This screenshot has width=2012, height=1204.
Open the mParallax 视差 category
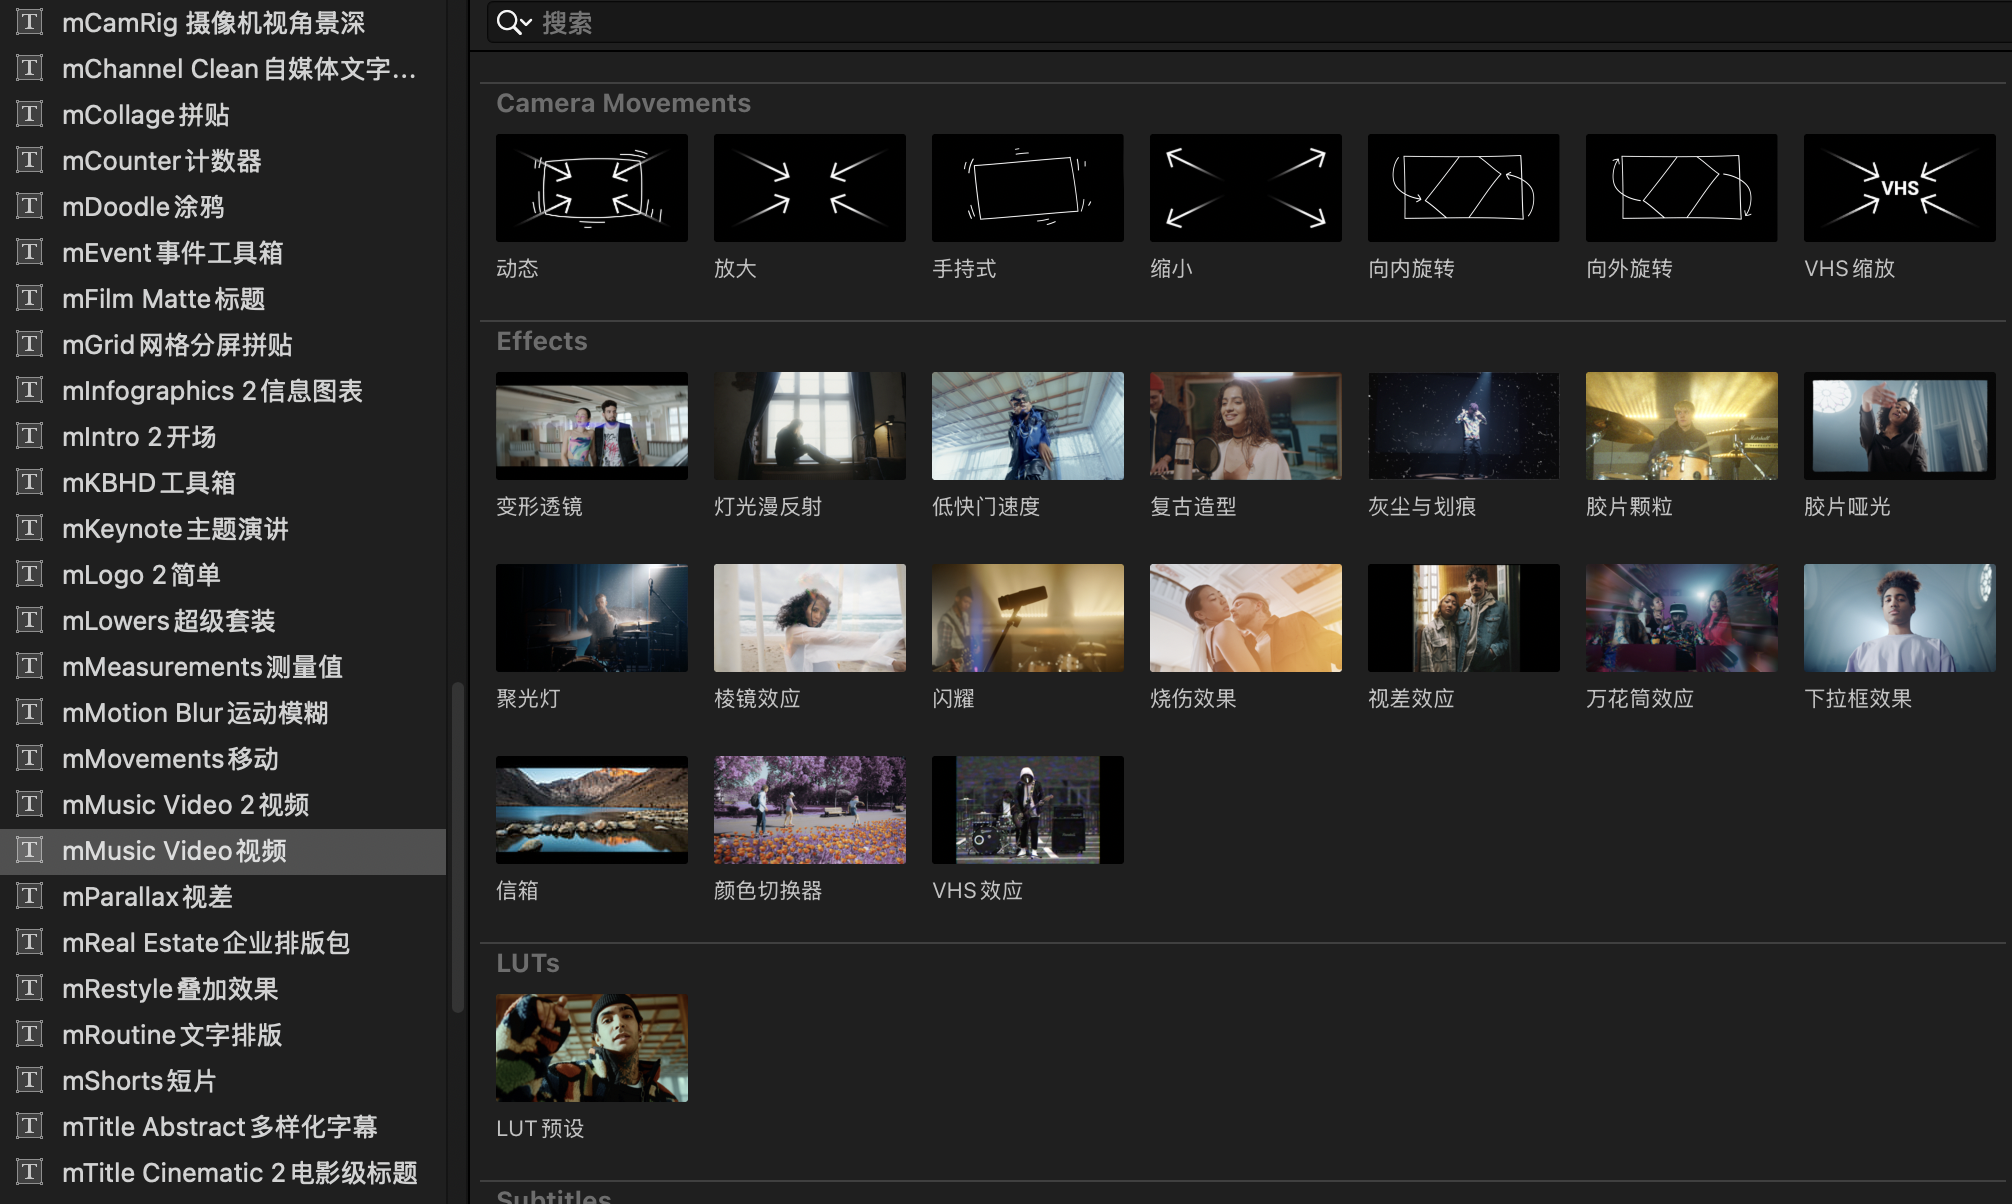pos(223,896)
